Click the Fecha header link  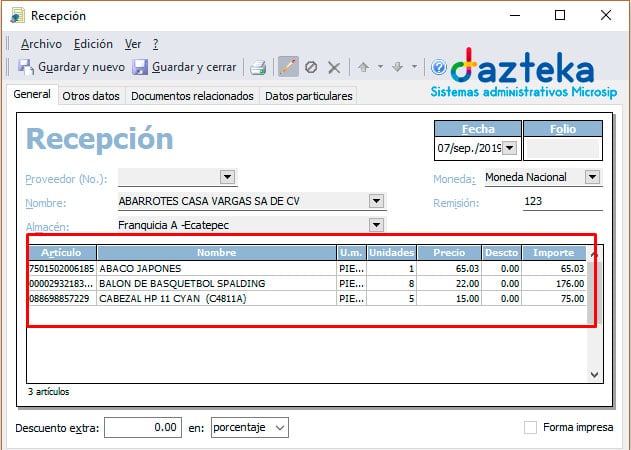click(478, 129)
